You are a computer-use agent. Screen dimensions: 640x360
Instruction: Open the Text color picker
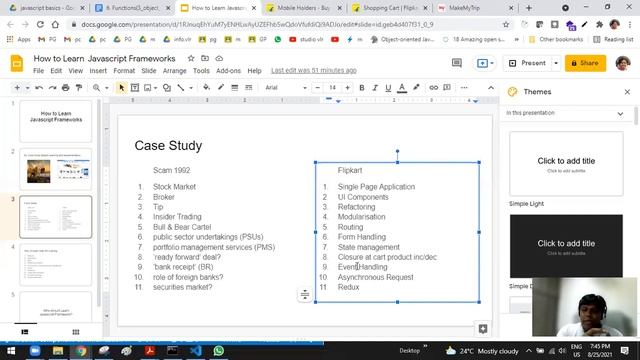[x=402, y=88]
